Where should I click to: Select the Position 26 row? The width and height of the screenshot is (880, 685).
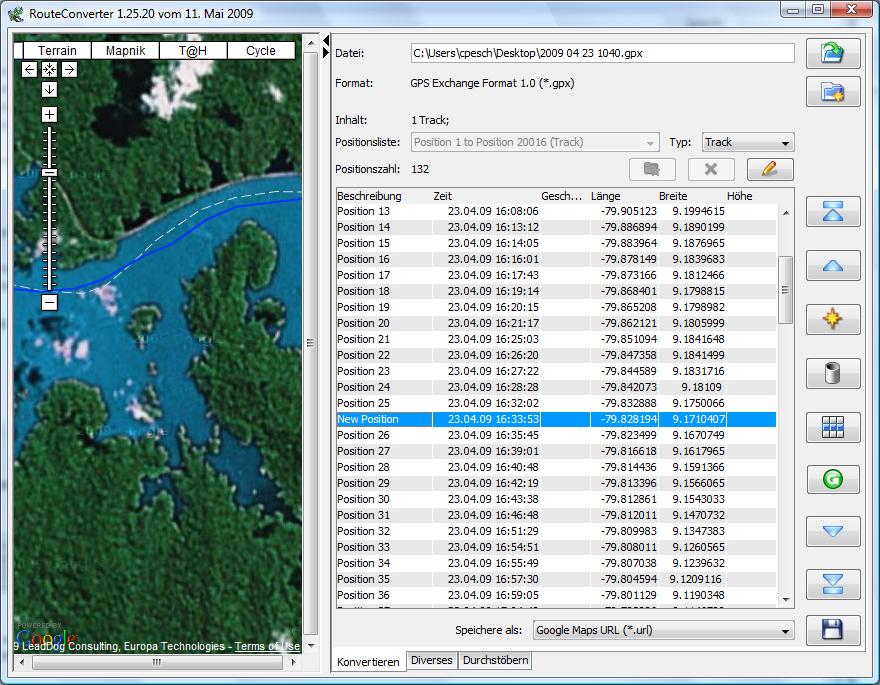(364, 435)
